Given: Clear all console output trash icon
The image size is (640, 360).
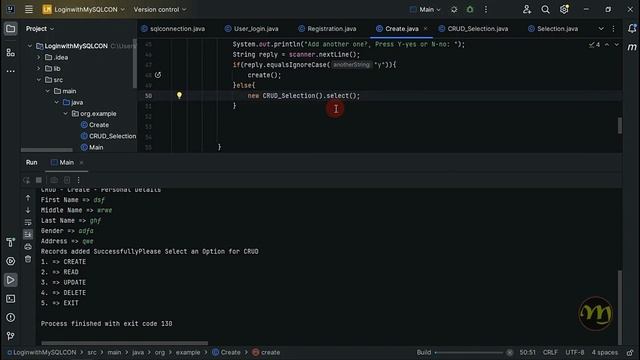Looking at the screenshot, I should tap(28, 259).
